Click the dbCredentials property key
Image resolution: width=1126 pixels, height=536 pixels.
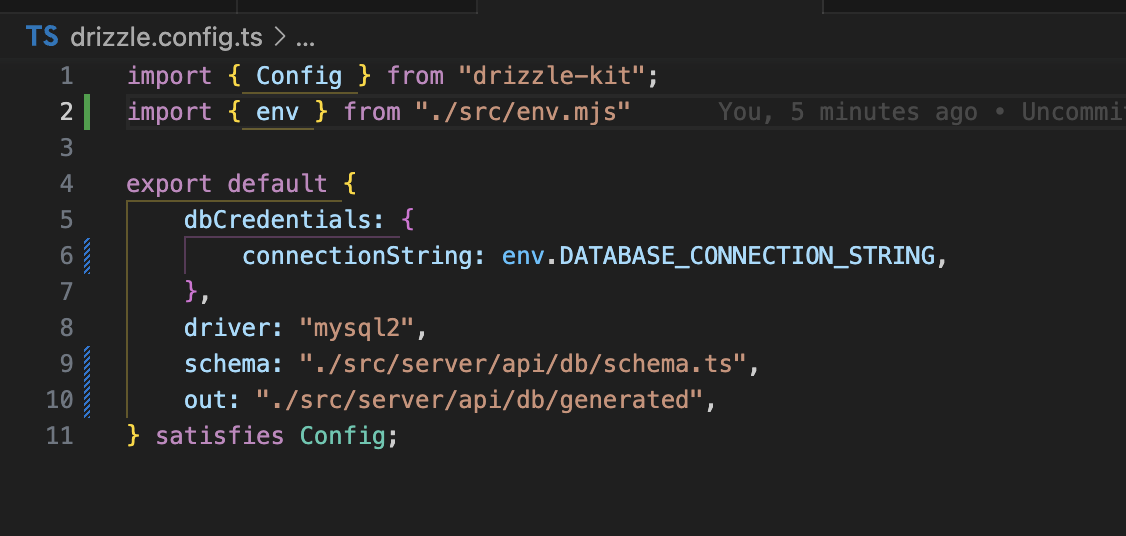(x=277, y=220)
